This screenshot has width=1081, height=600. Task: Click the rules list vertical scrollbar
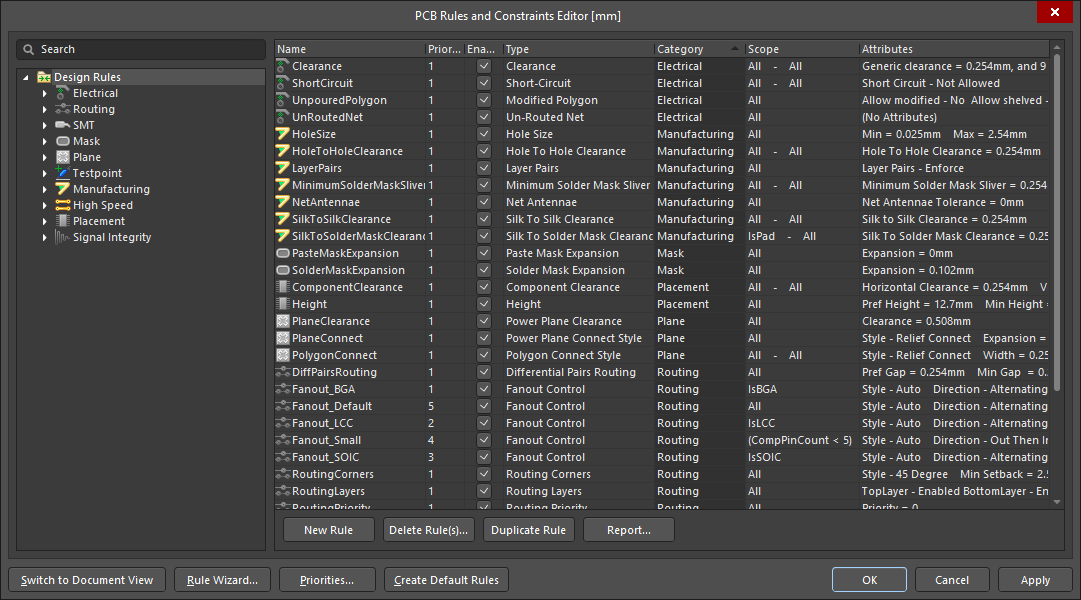point(1057,220)
